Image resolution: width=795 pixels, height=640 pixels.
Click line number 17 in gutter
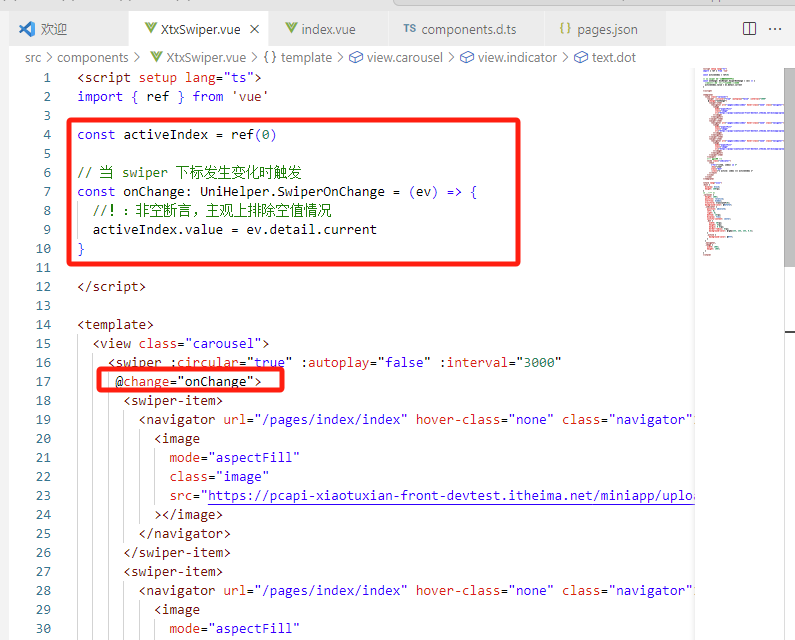tap(44, 381)
